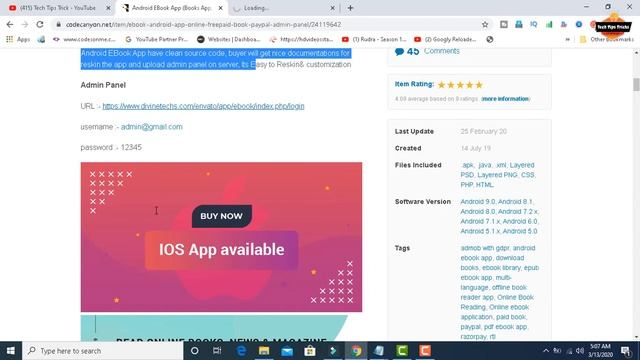640x360 pixels.
Task: Click the browser forward arrow
Action: point(25,24)
